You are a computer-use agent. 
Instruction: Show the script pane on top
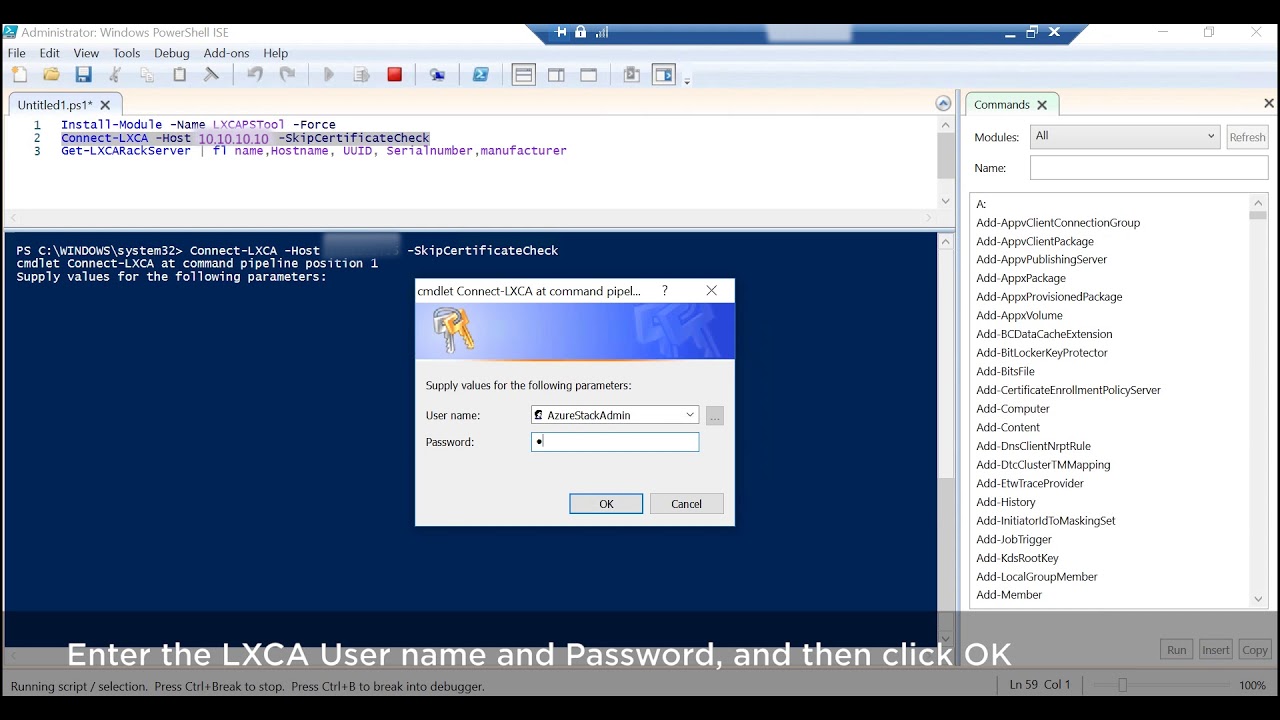click(x=523, y=75)
